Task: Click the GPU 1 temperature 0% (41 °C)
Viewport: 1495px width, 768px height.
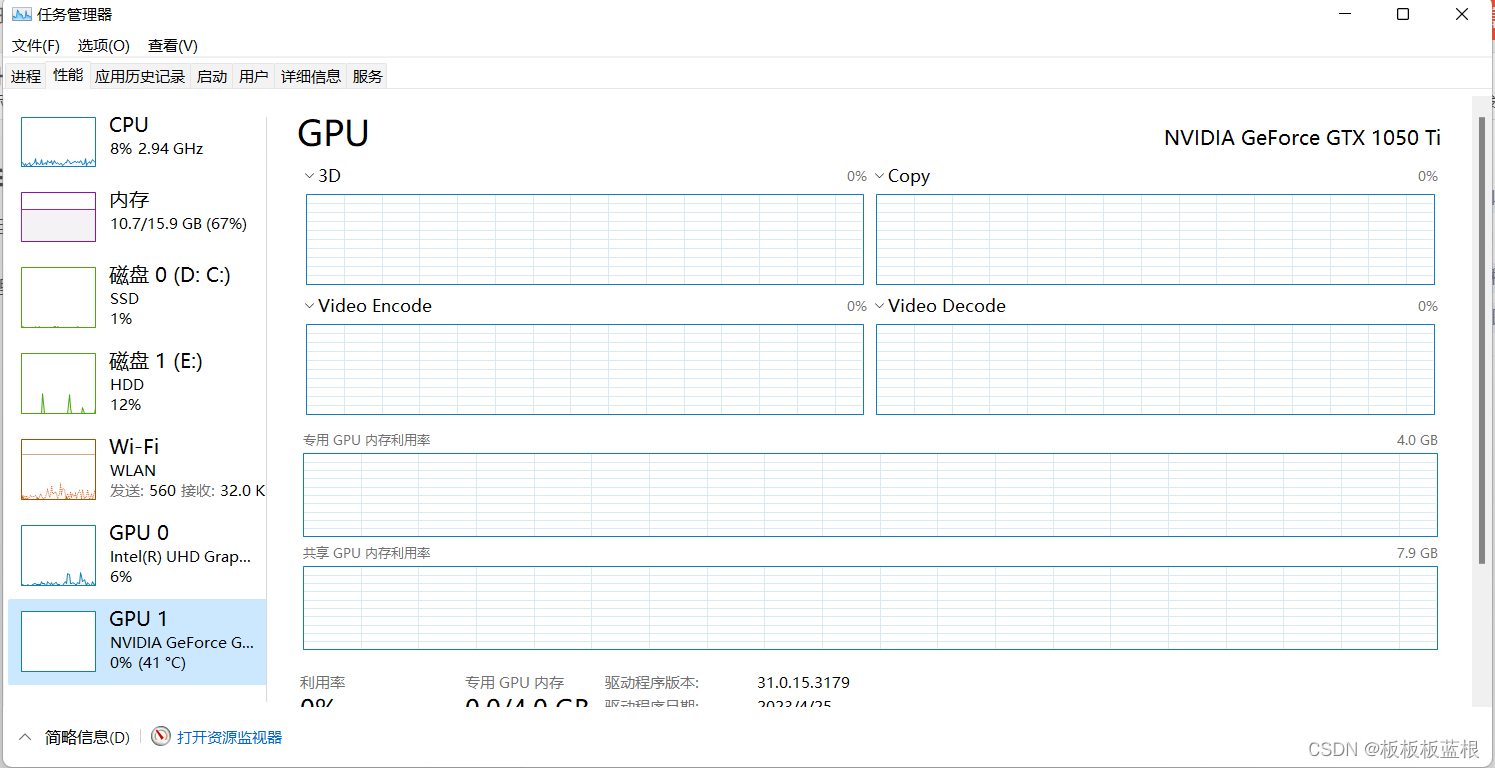Action: pos(148,663)
